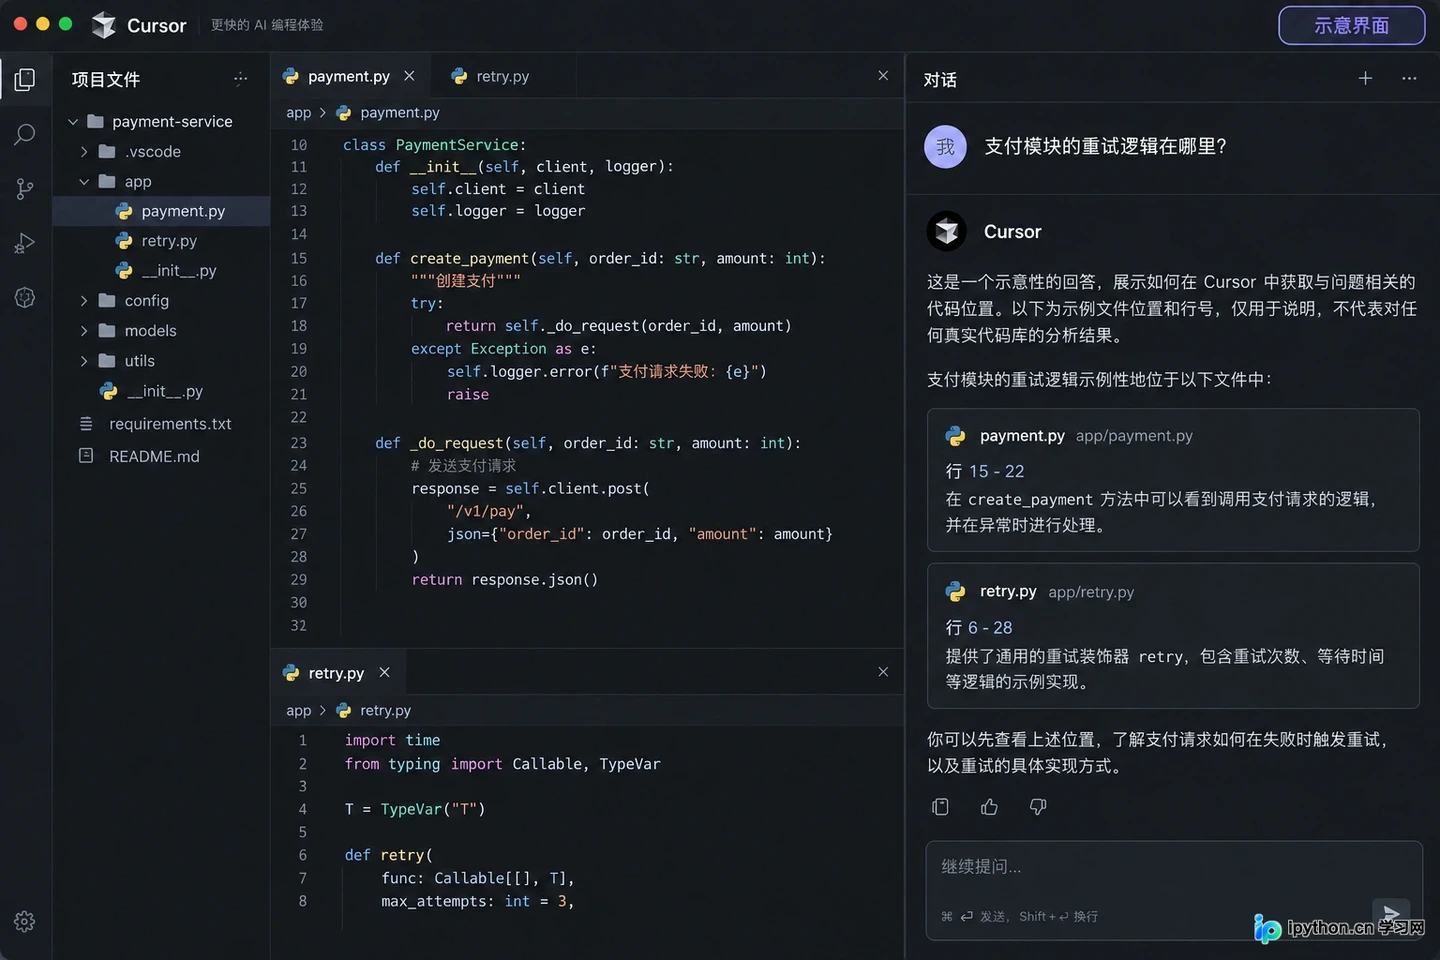Open the Source Control branch icon
Viewport: 1440px width, 960px height.
click(x=25, y=189)
